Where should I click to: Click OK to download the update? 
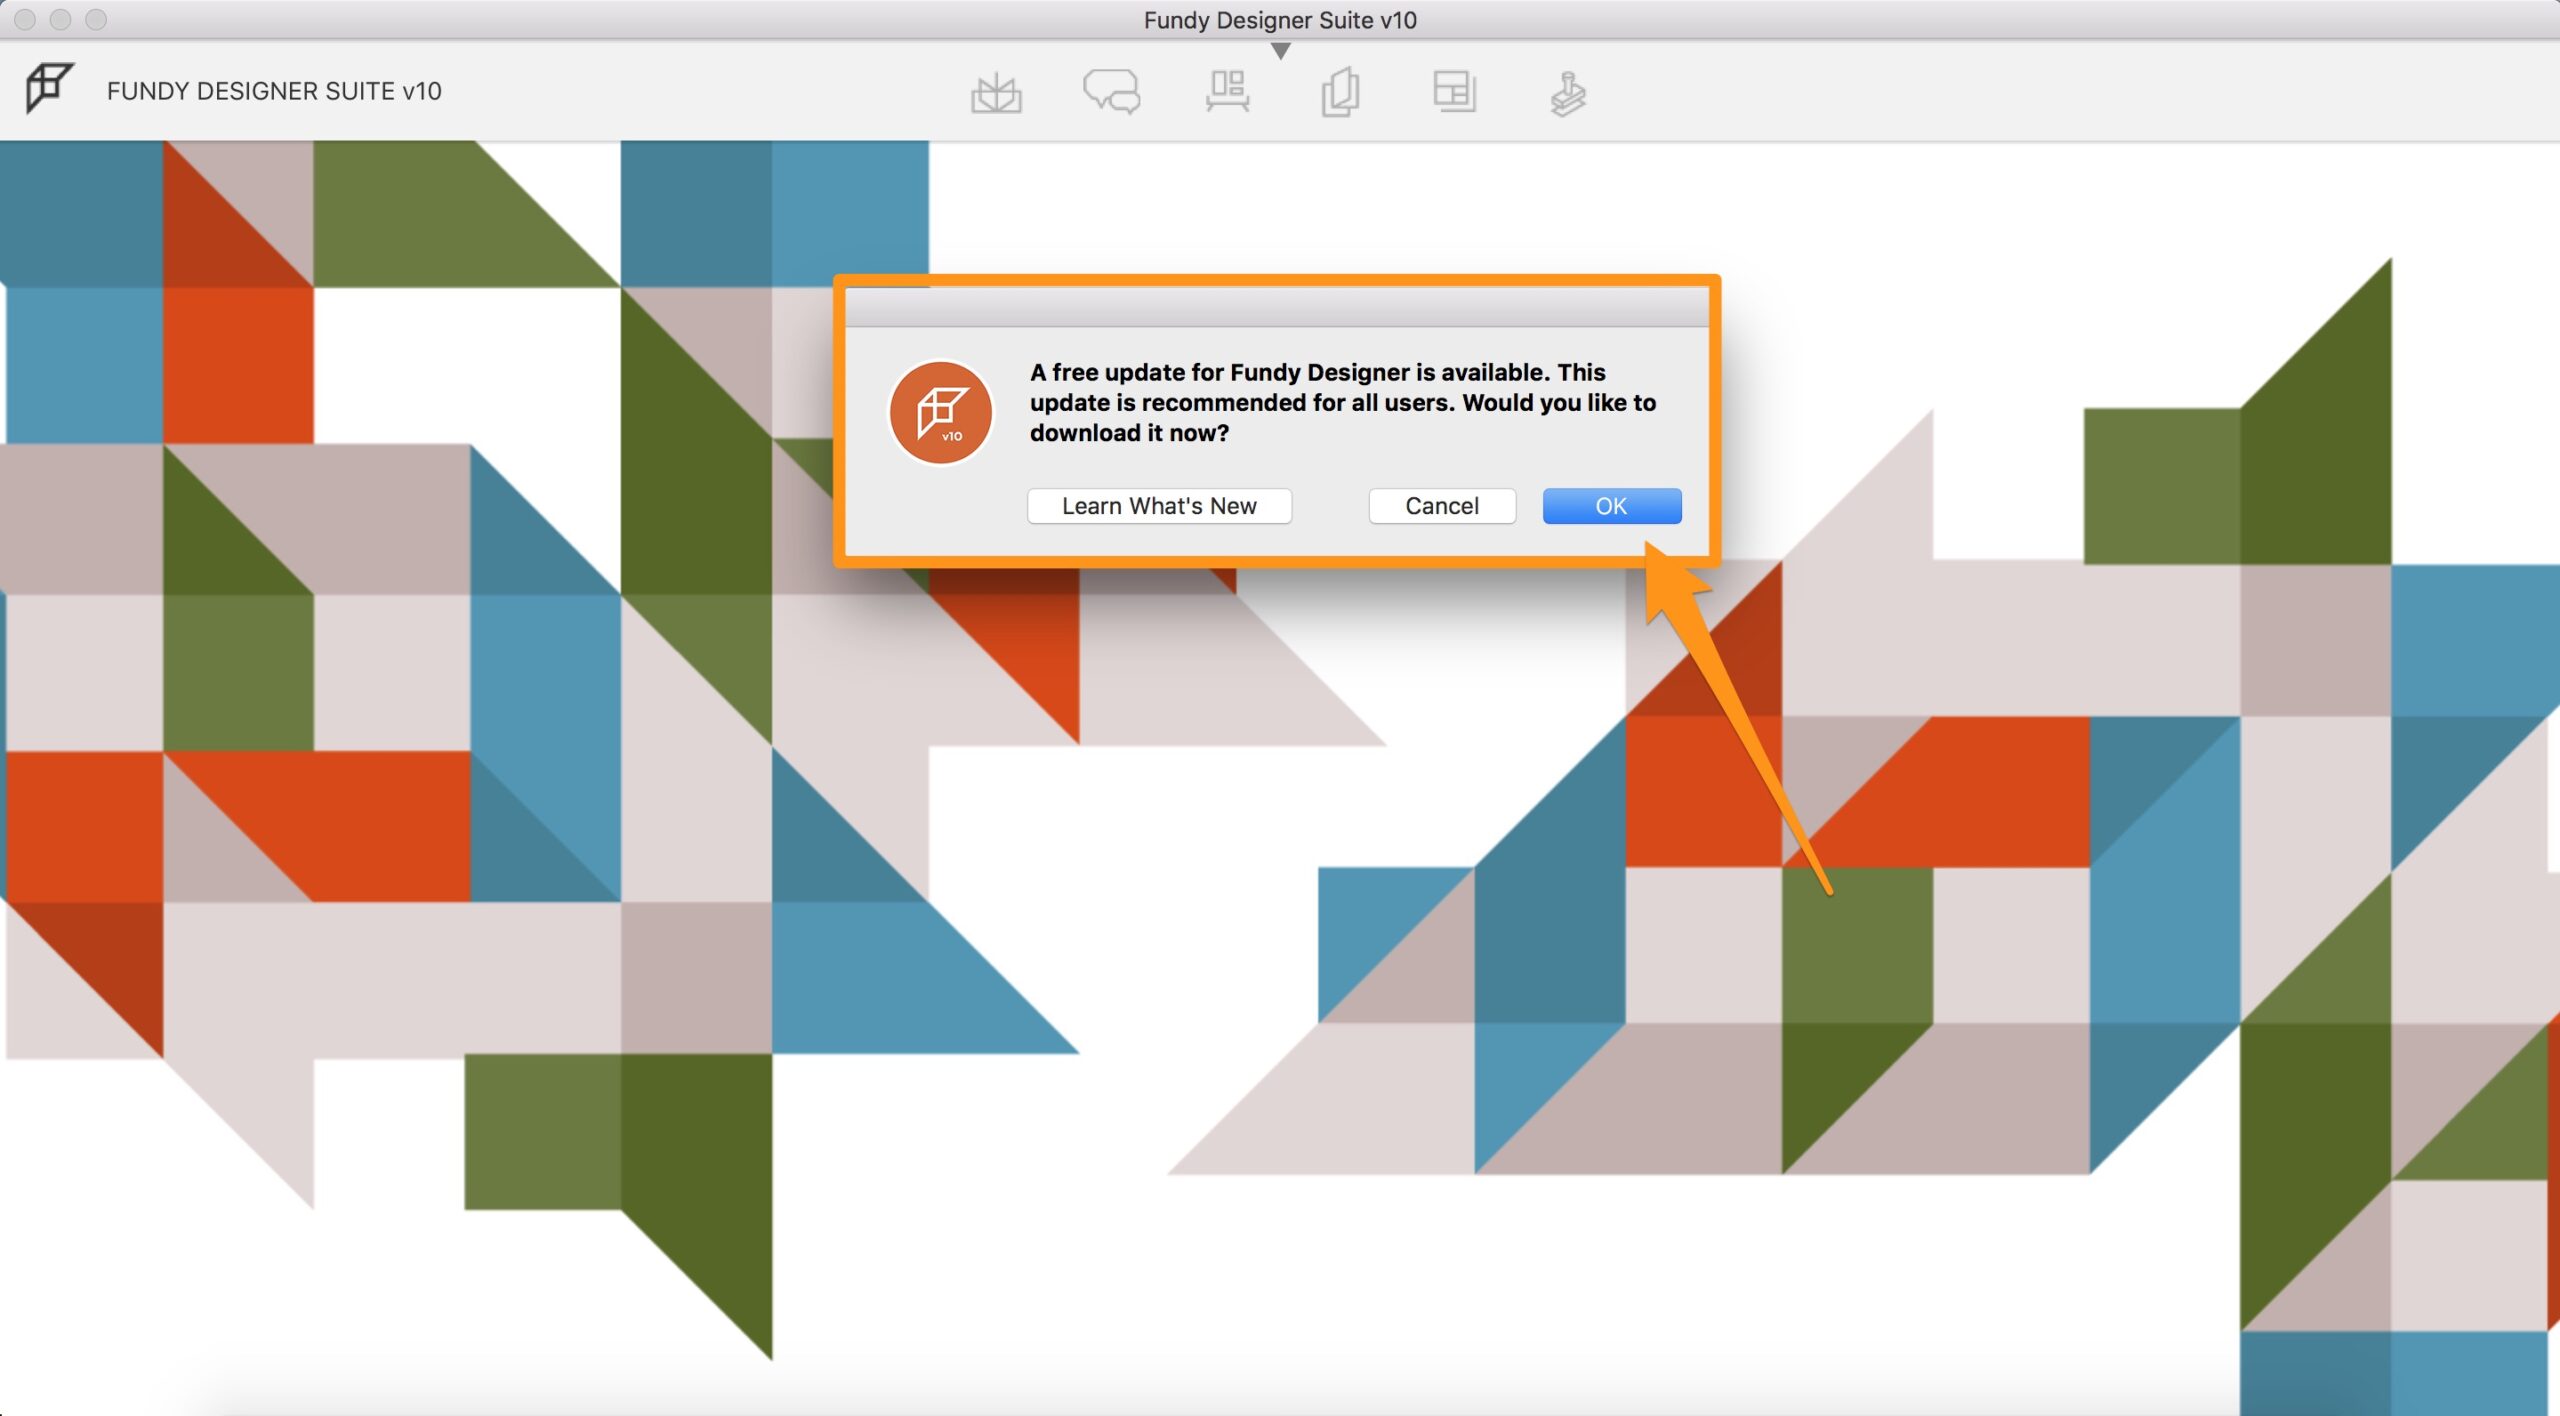pyautogui.click(x=1608, y=504)
